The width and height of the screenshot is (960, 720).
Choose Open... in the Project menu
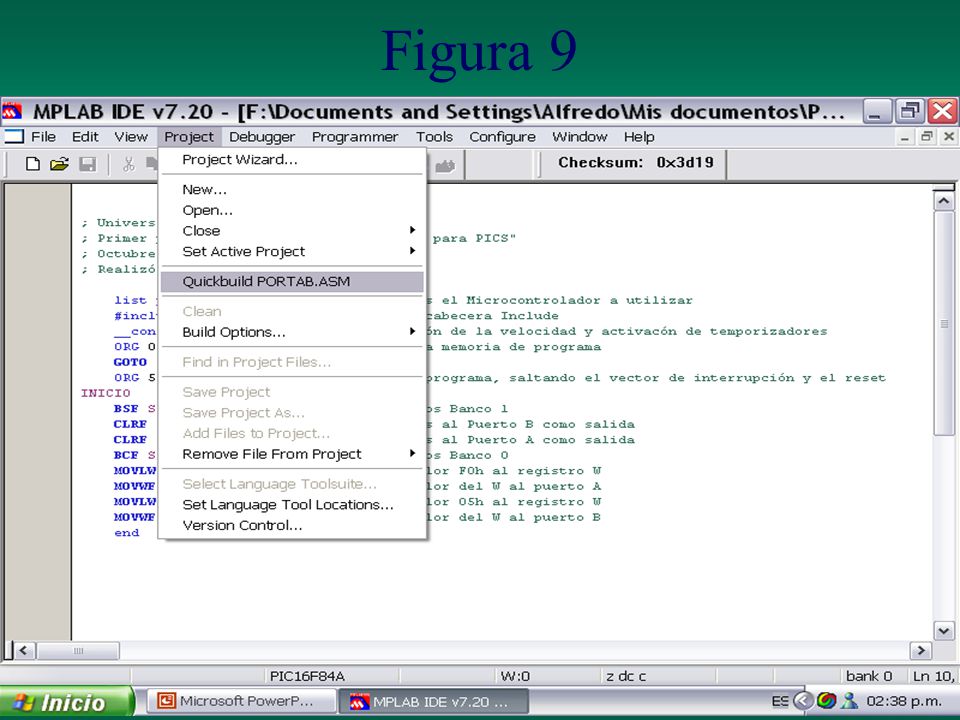click(292, 211)
